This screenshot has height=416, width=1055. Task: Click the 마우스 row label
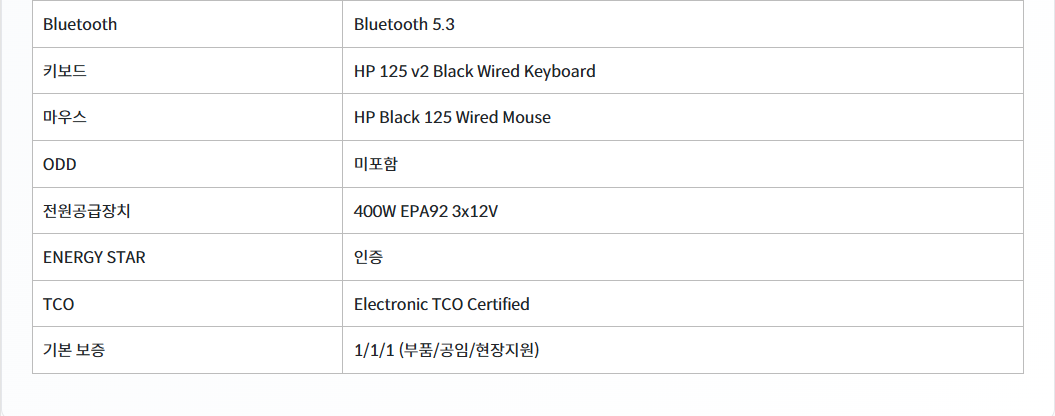(65, 117)
